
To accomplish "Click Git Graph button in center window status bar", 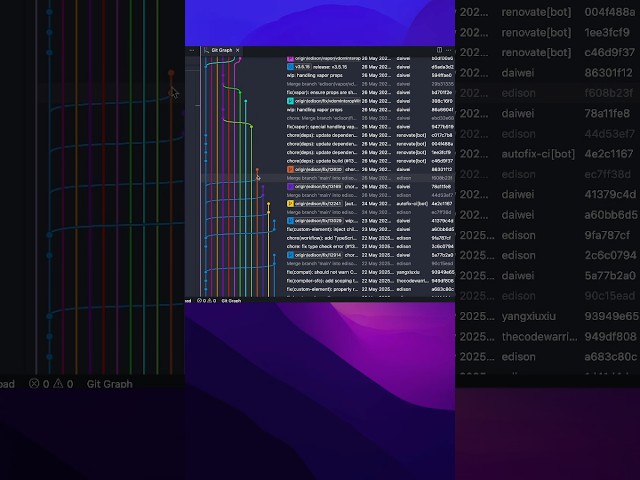I will pyautogui.click(x=231, y=301).
